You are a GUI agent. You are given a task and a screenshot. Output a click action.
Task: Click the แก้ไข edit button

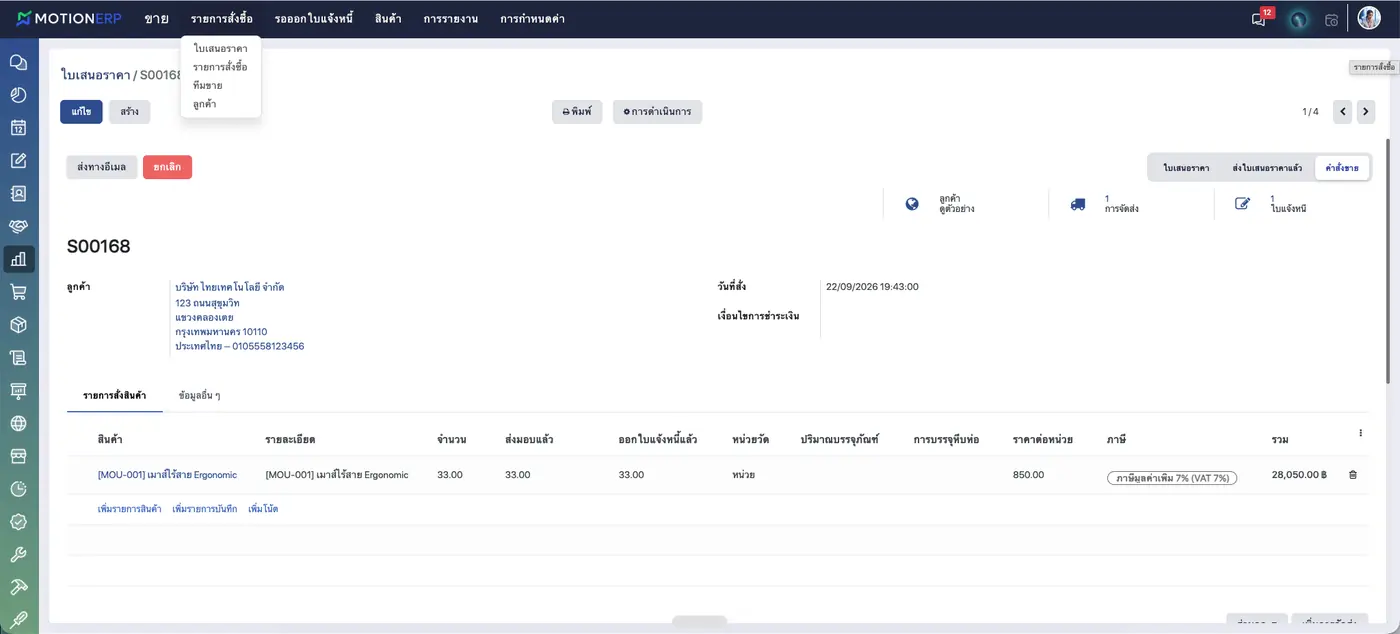pyautogui.click(x=81, y=112)
